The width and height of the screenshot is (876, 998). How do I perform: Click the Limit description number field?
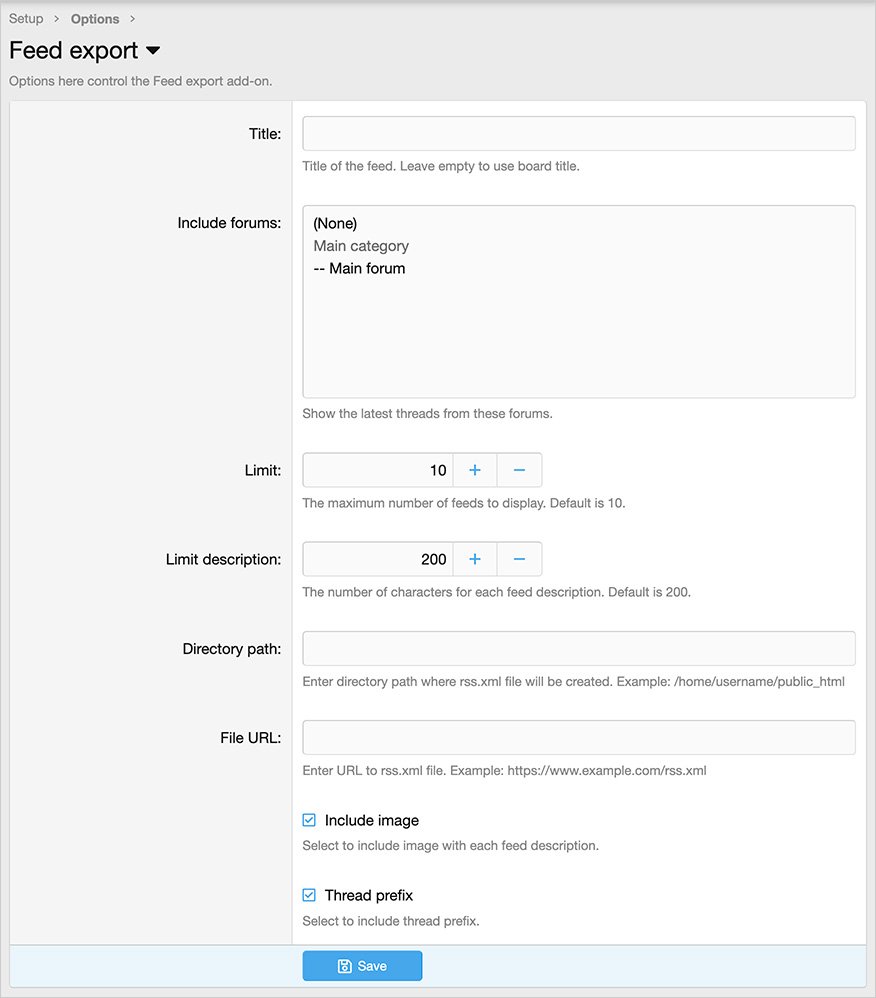point(378,559)
